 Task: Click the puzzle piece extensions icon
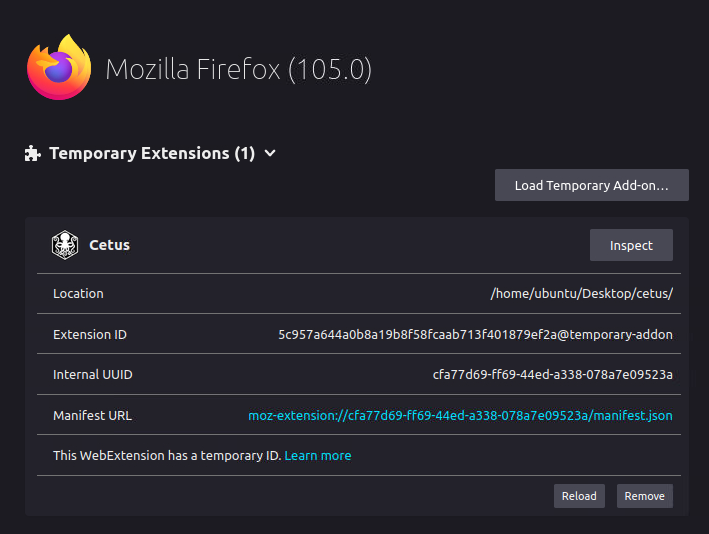coord(33,153)
